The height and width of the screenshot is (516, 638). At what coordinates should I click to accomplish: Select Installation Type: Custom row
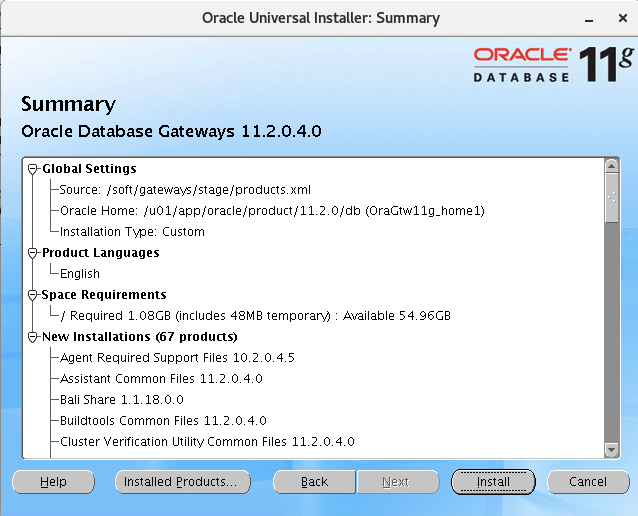(x=132, y=232)
